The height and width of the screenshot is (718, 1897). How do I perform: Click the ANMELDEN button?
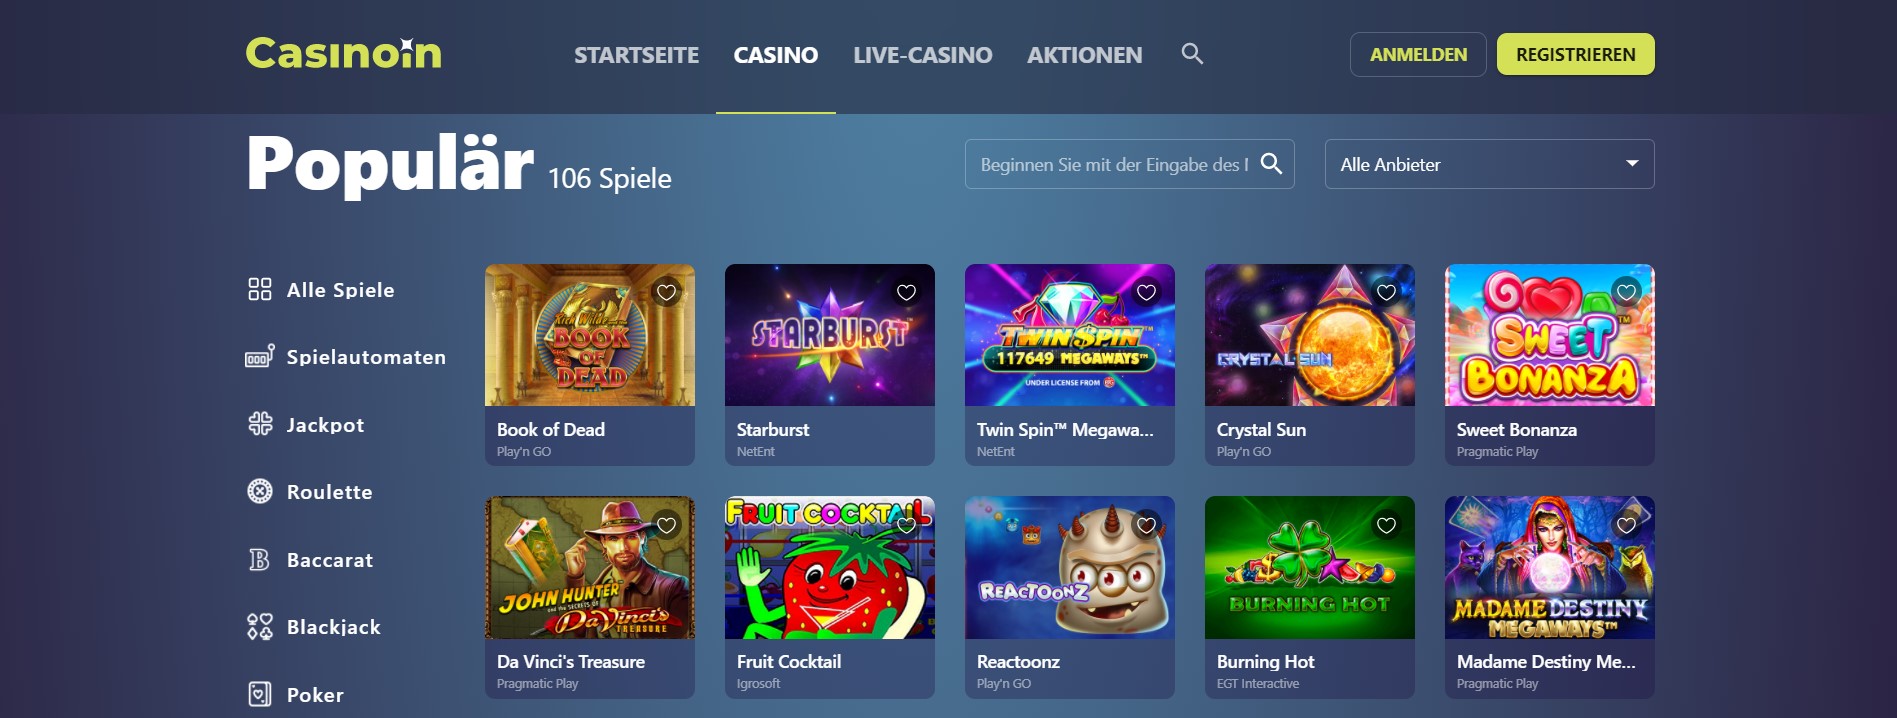pos(1418,54)
